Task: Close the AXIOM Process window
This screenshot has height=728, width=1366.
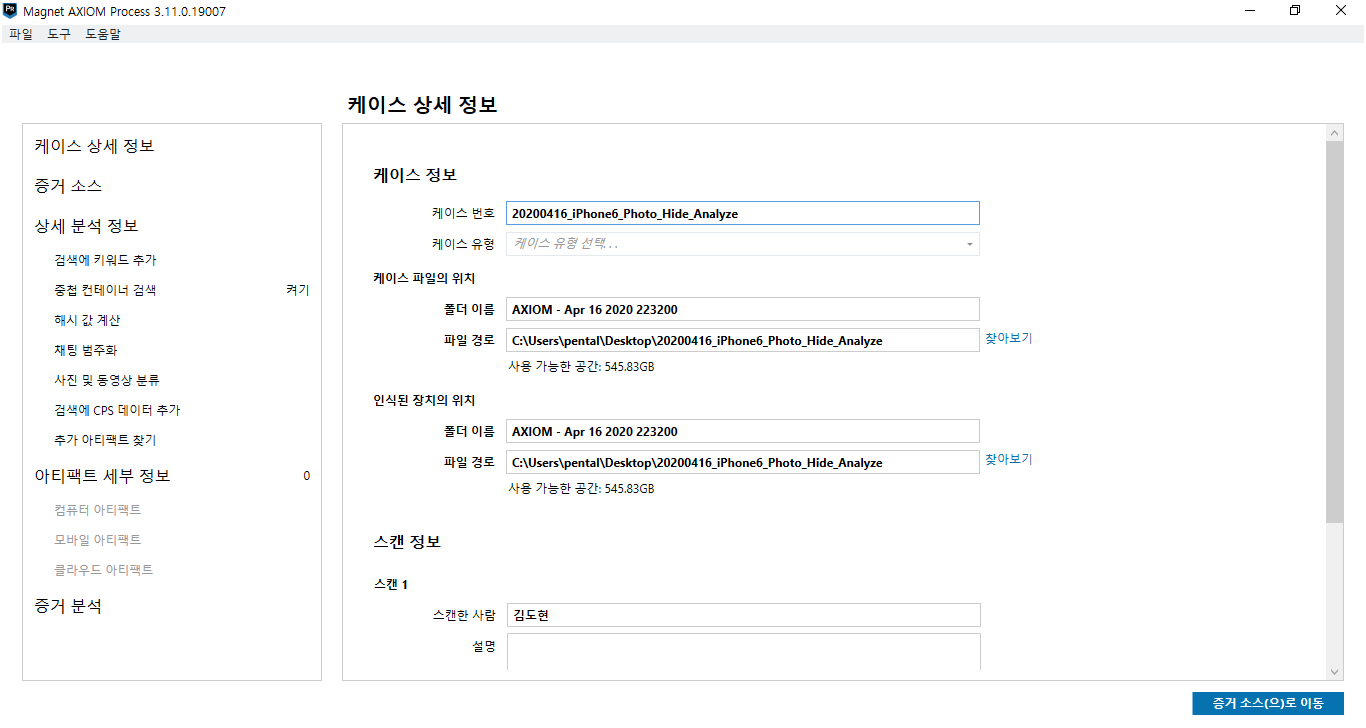Action: tap(1341, 11)
